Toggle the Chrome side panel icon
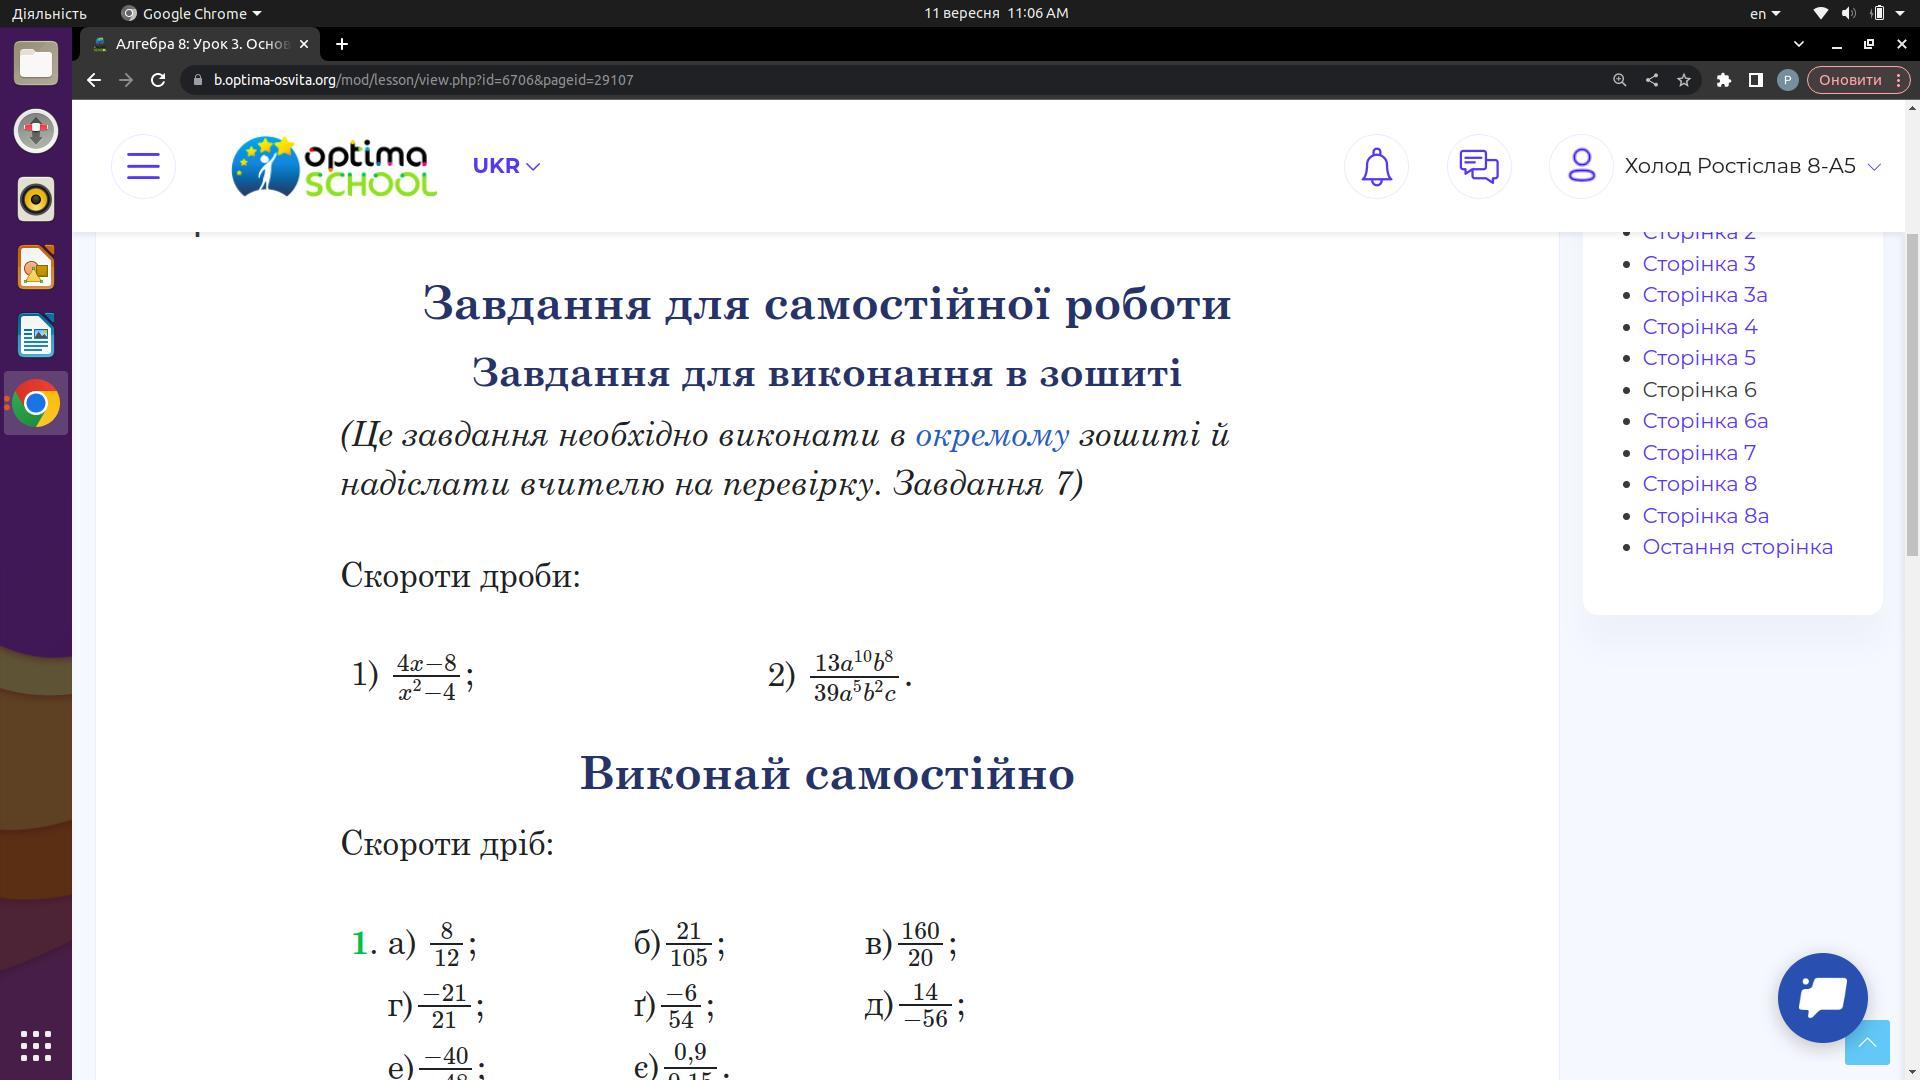 pyautogui.click(x=1755, y=80)
